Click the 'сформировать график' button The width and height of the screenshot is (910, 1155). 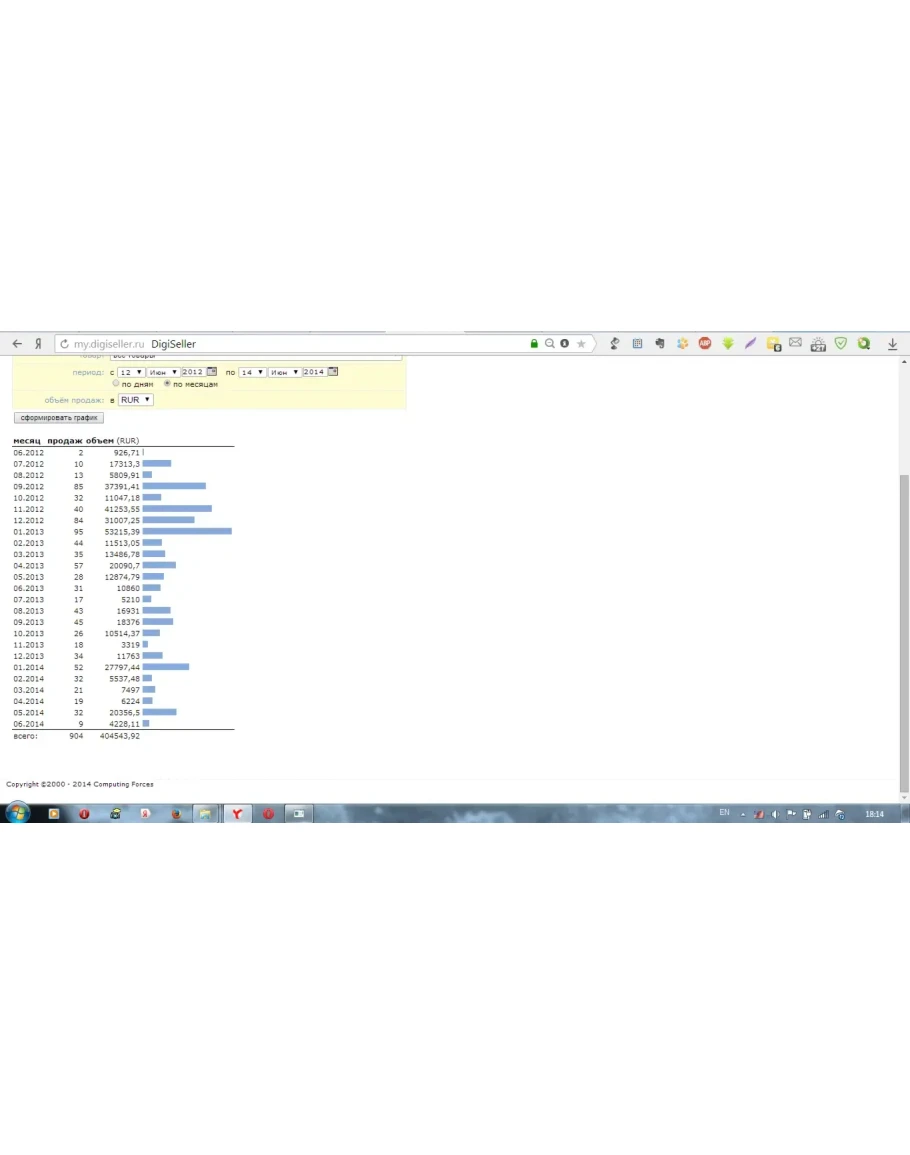(59, 418)
